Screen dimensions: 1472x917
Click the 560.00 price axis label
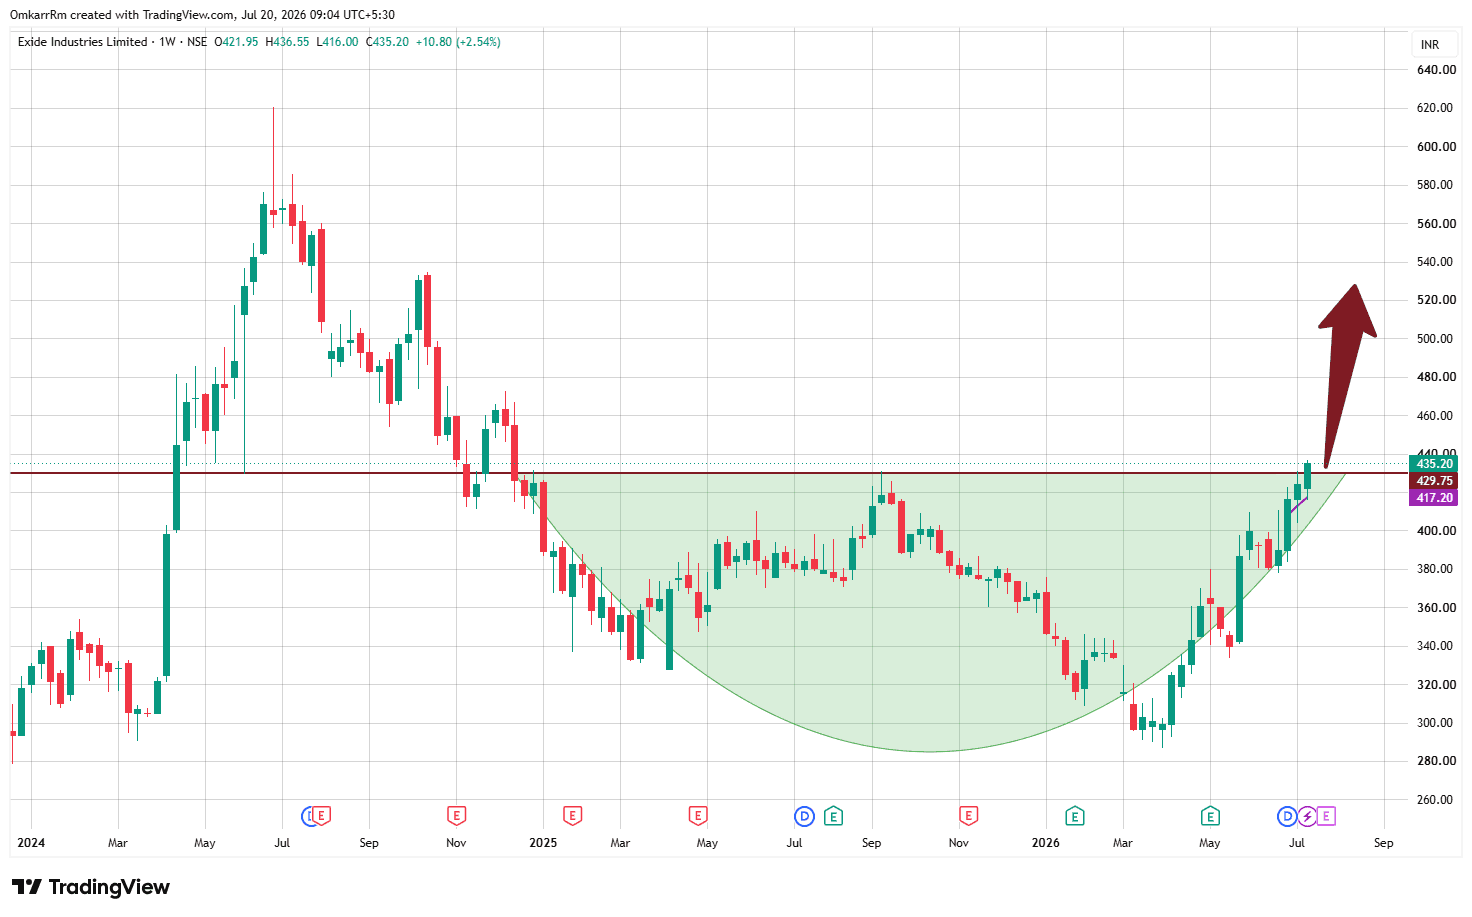click(1436, 224)
